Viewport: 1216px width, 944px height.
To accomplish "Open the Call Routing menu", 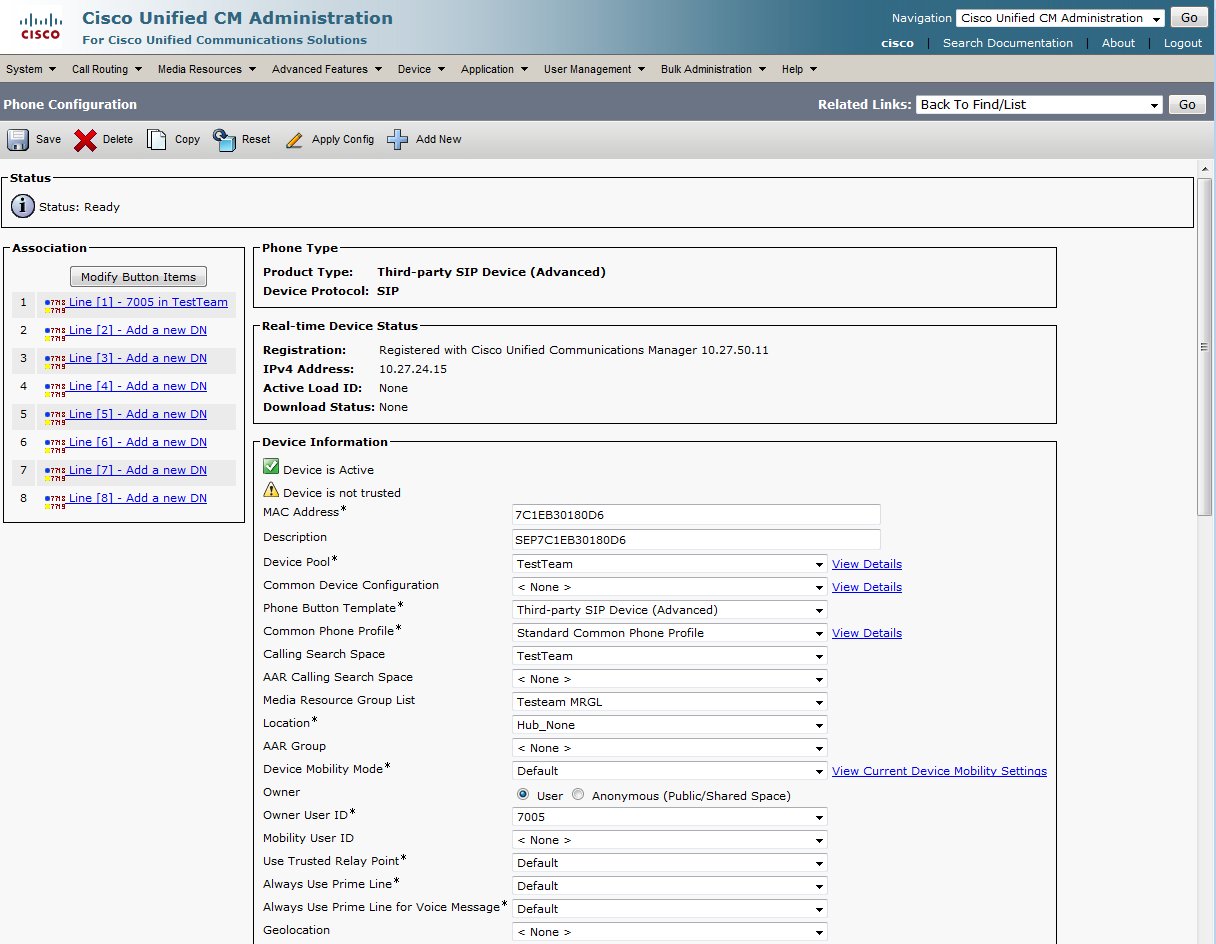I will coord(106,69).
